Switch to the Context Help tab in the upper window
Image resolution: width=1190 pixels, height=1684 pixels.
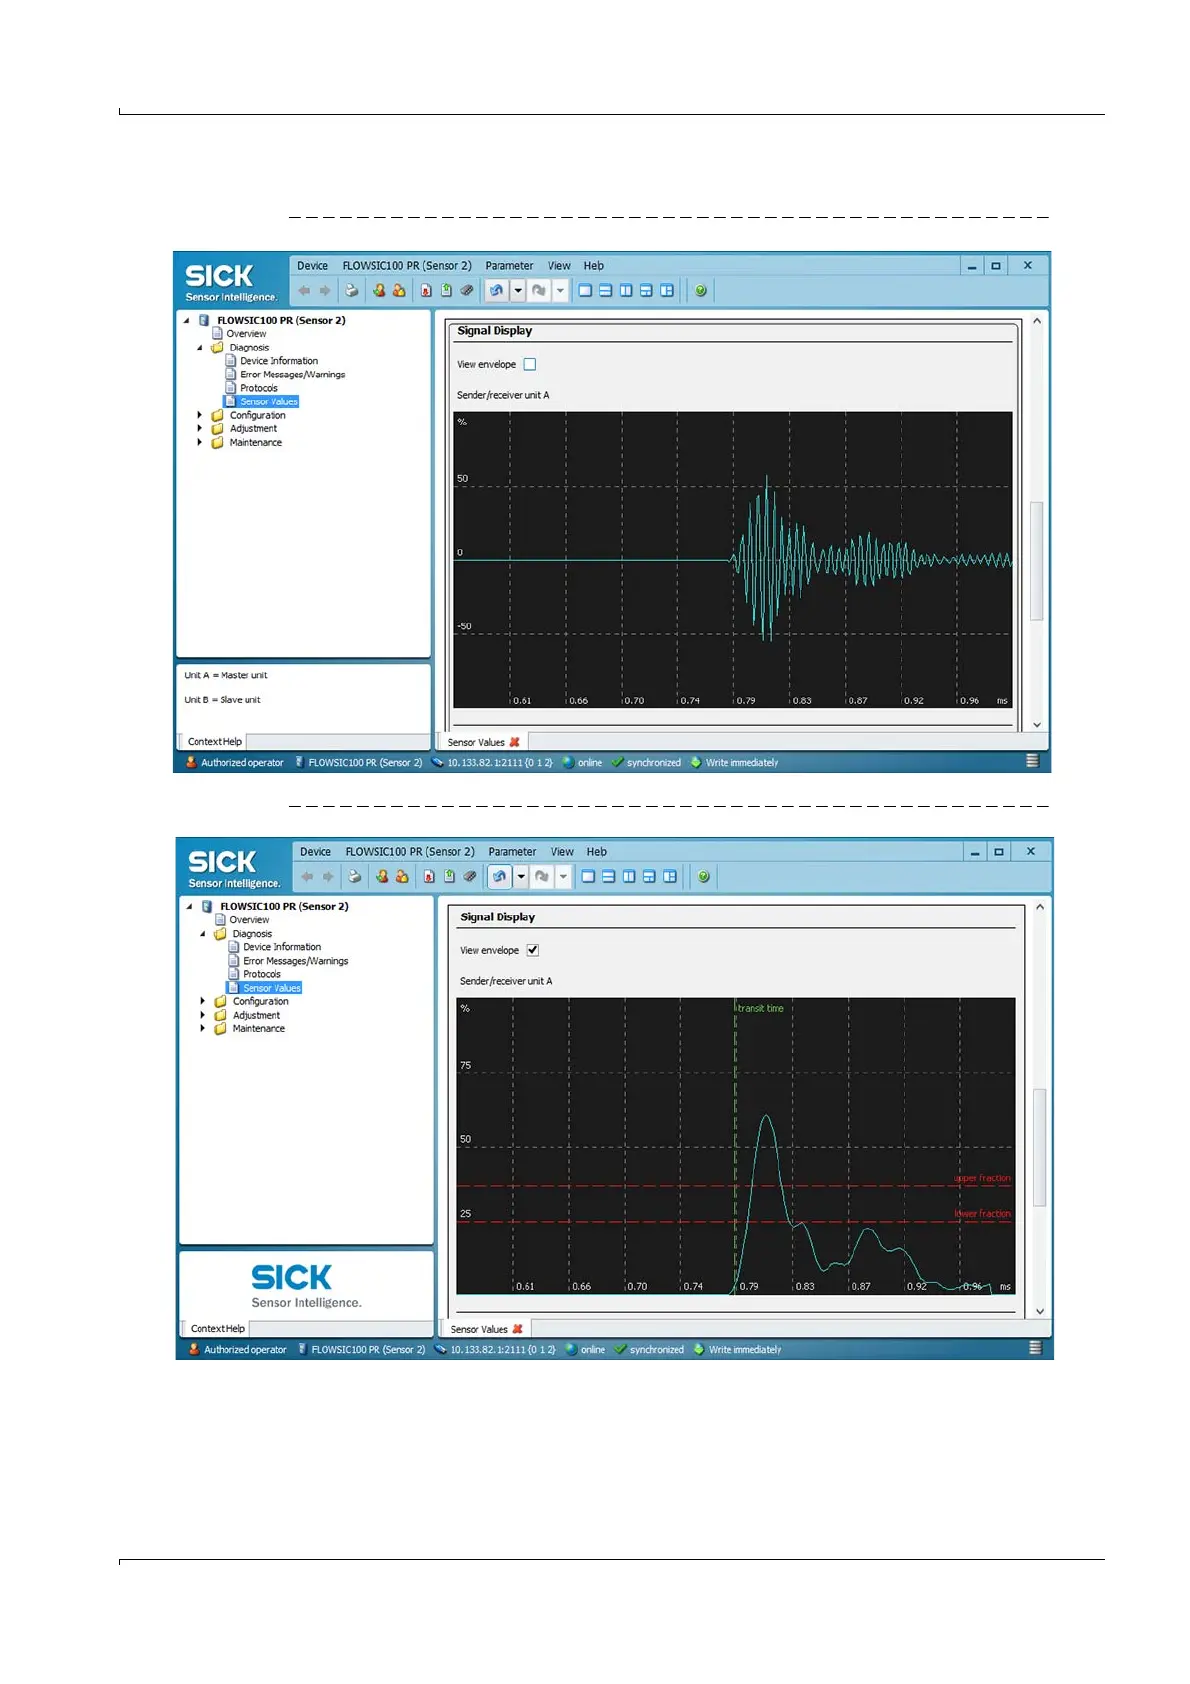(x=214, y=742)
